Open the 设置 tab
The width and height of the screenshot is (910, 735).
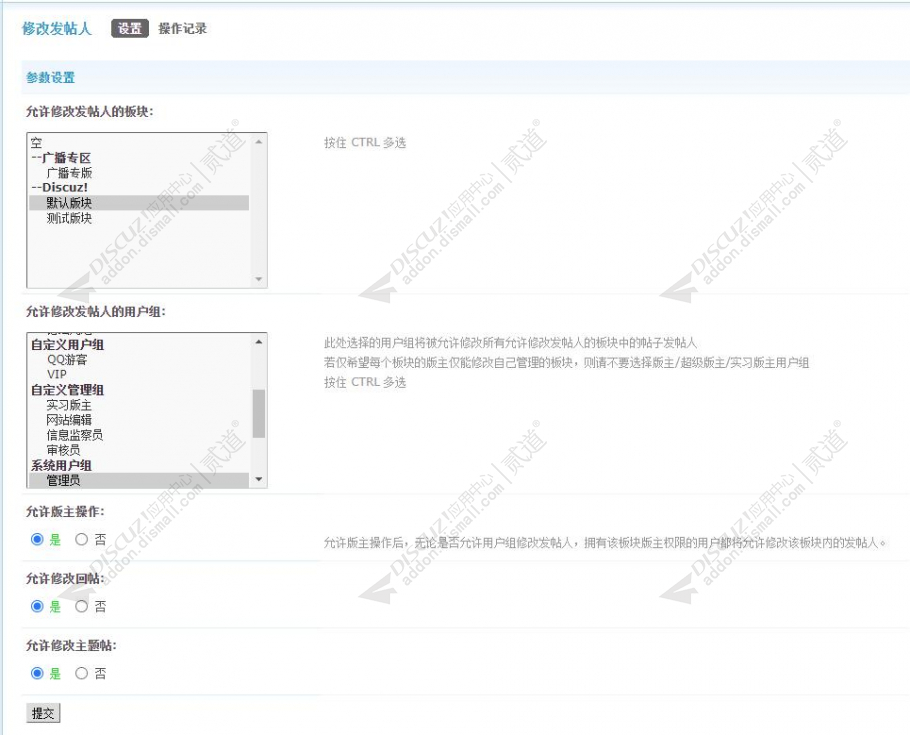coord(130,28)
